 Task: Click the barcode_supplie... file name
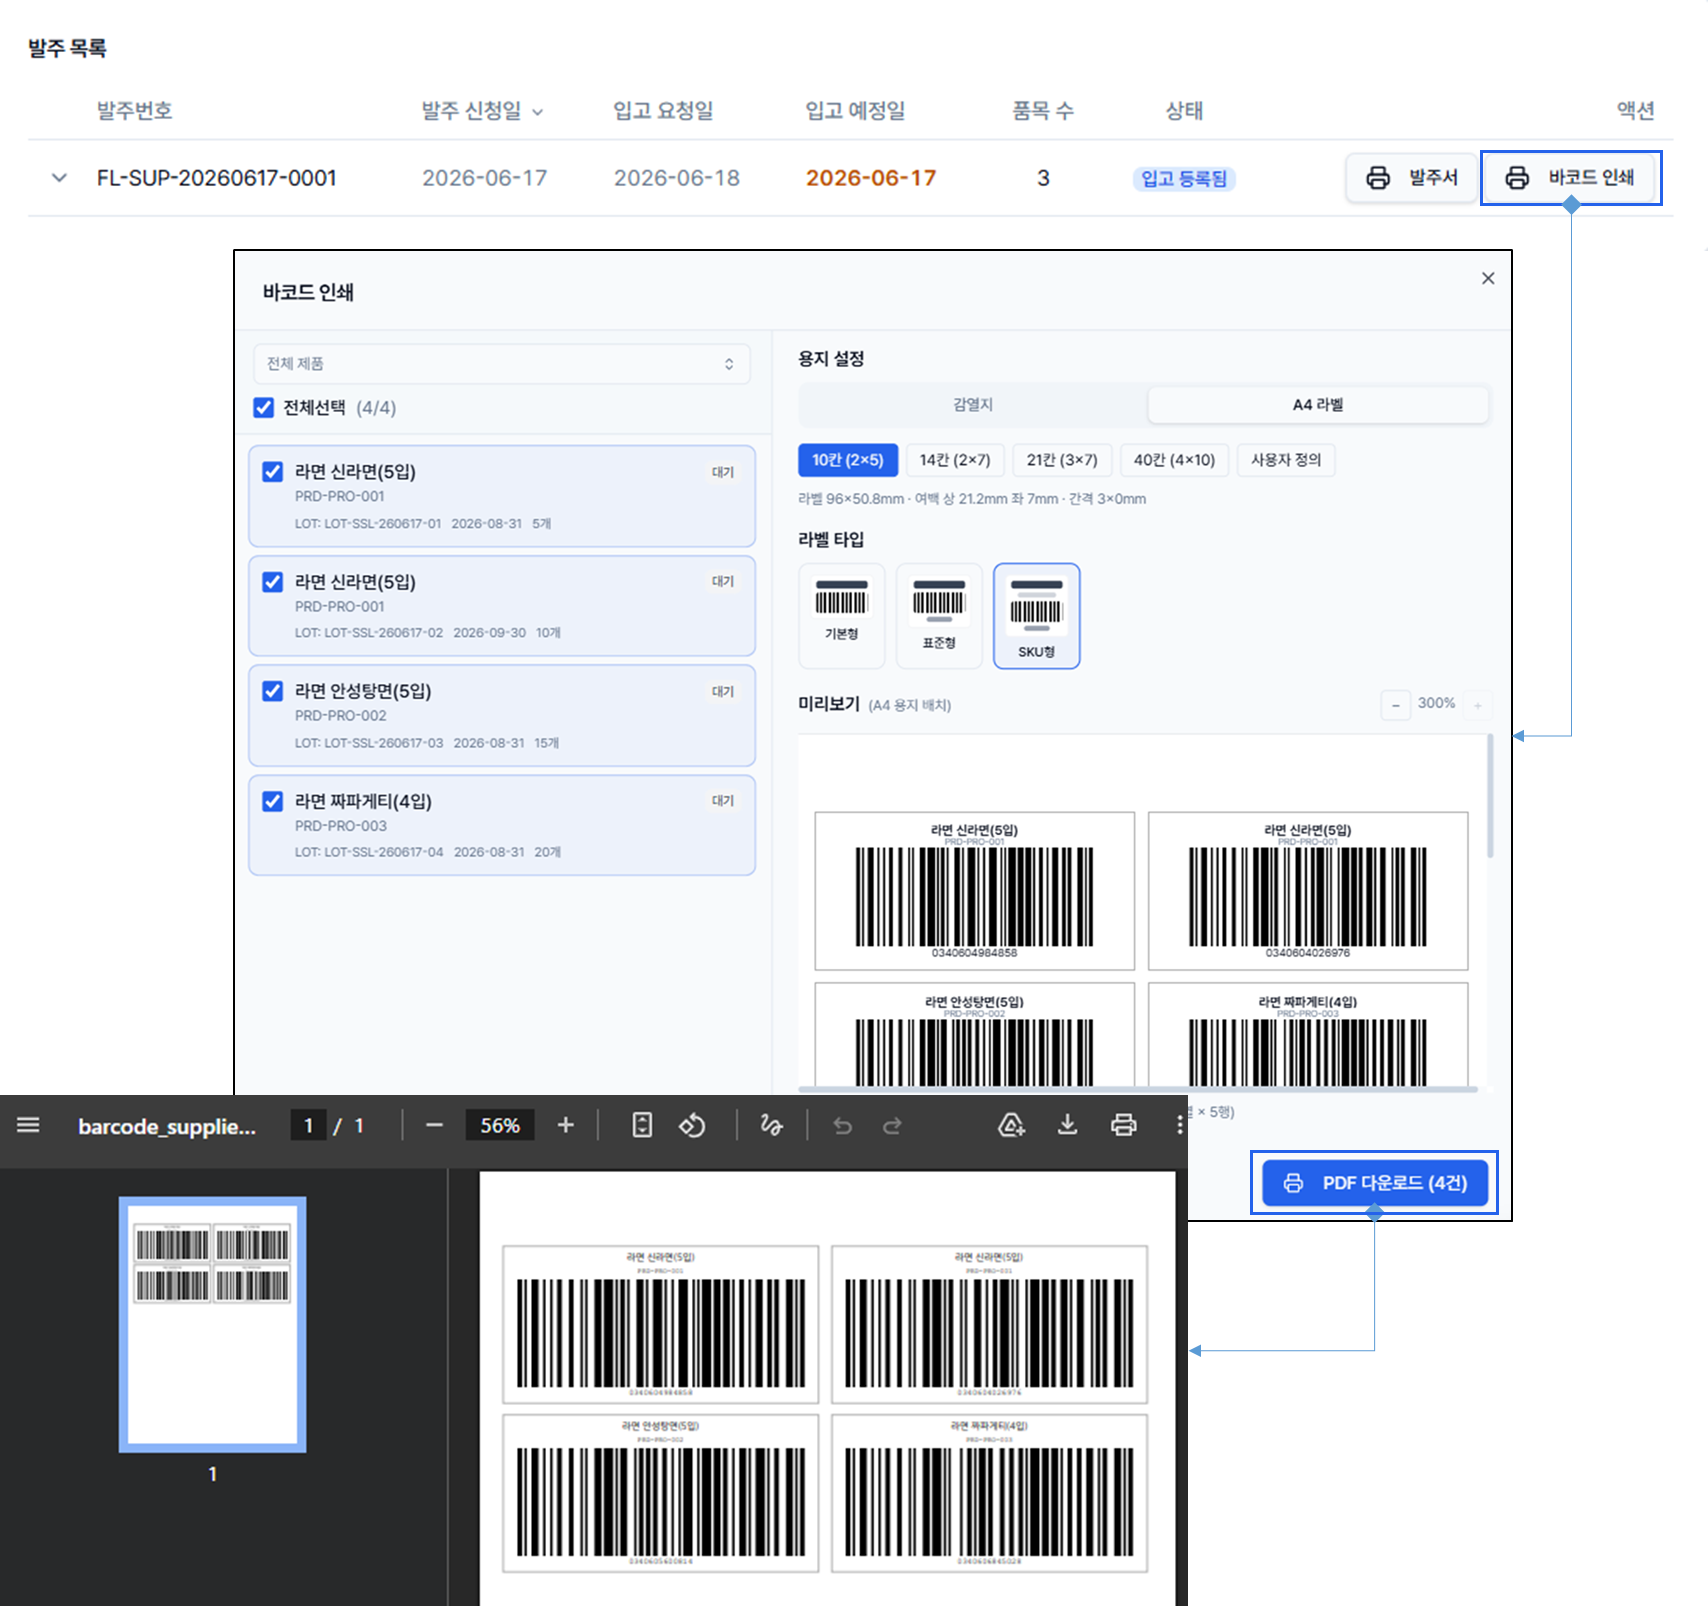pos(167,1126)
